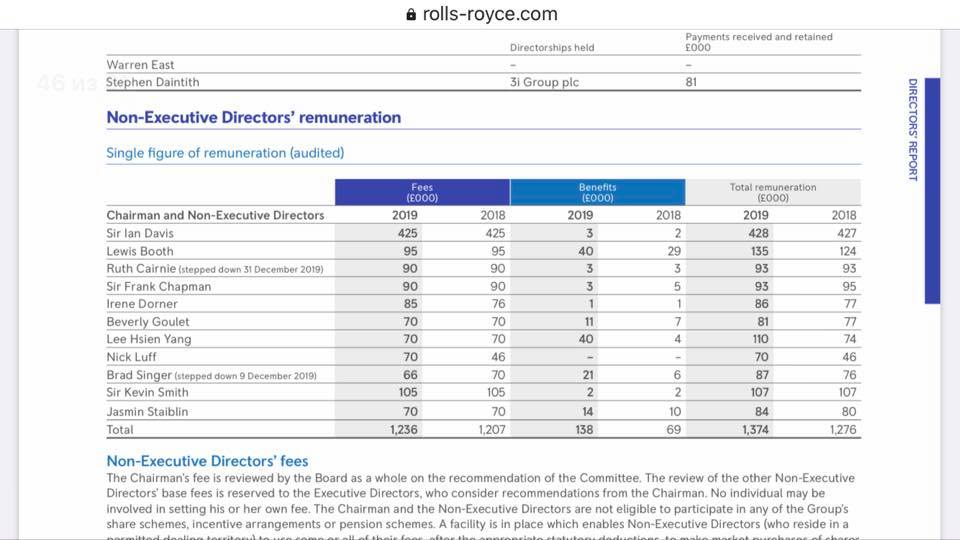Tap the rolls-royce.com URL text
The width and height of the screenshot is (960, 540).
[490, 14]
